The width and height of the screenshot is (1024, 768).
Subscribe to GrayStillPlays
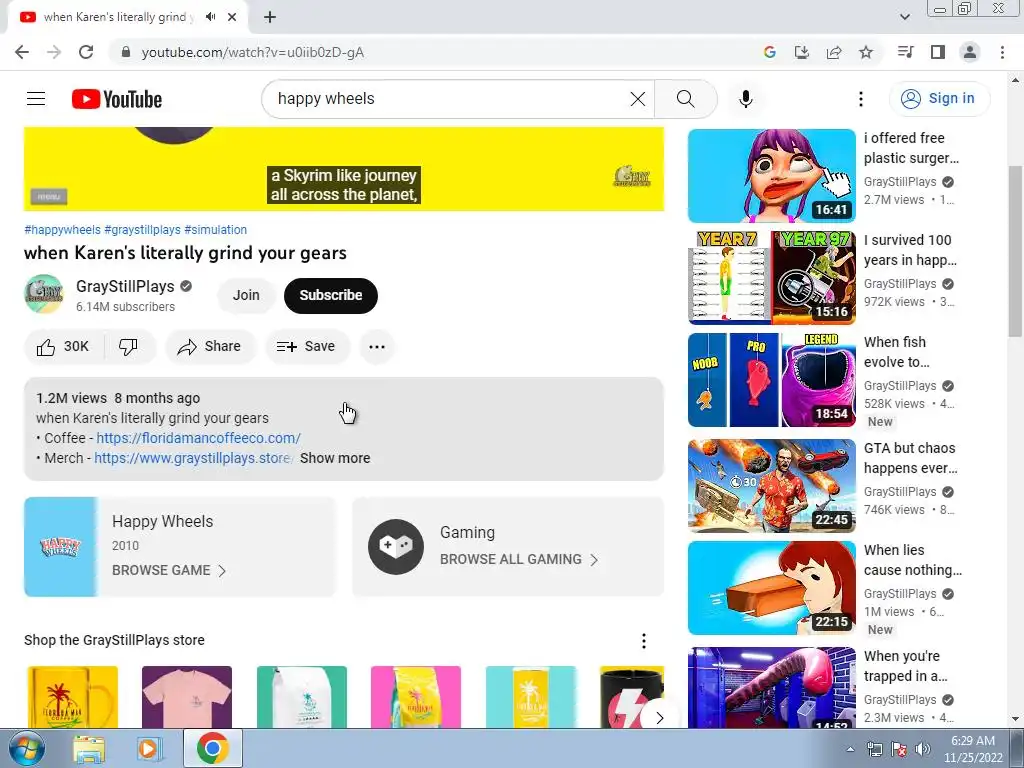tap(330, 295)
